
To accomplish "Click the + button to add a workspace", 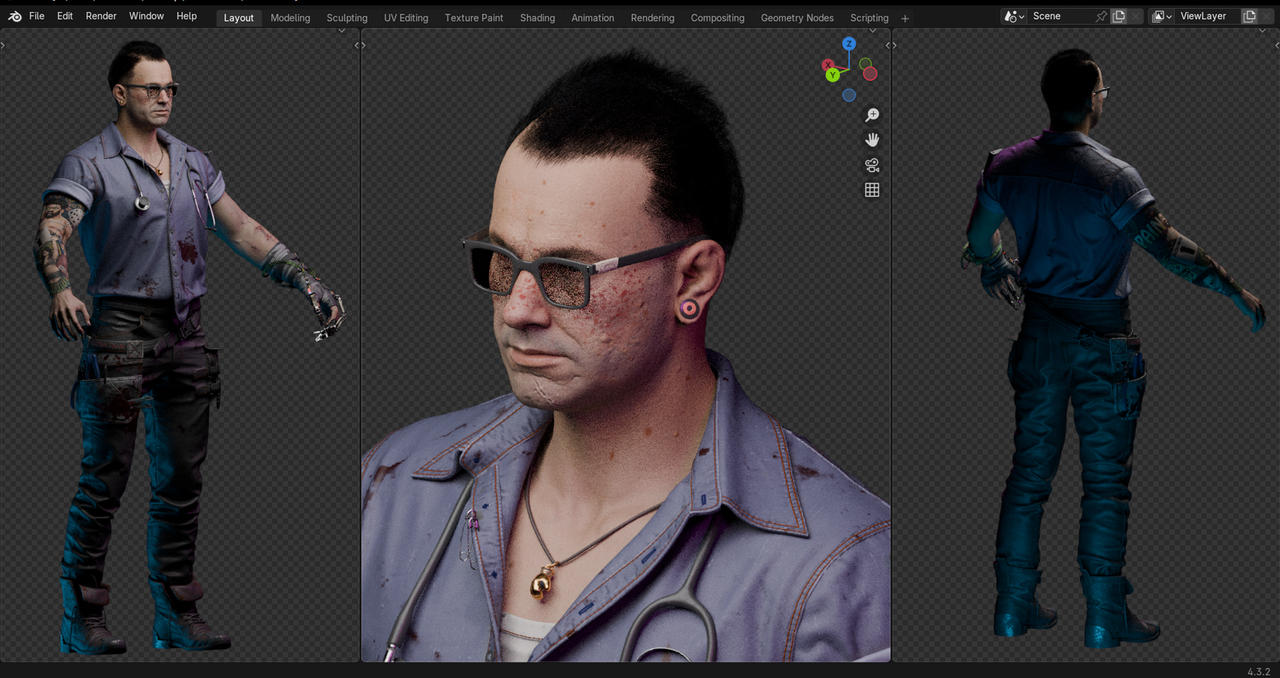I will [905, 17].
